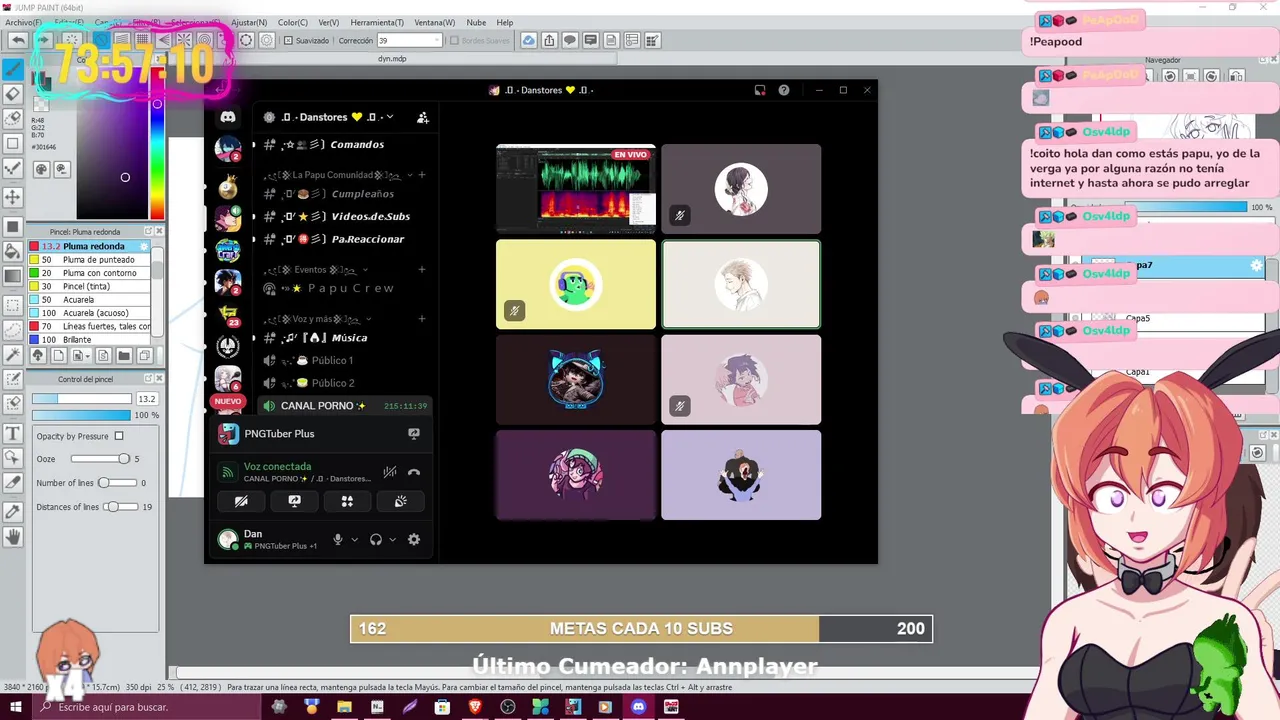Open the Windows Start menu

[x=16, y=707]
